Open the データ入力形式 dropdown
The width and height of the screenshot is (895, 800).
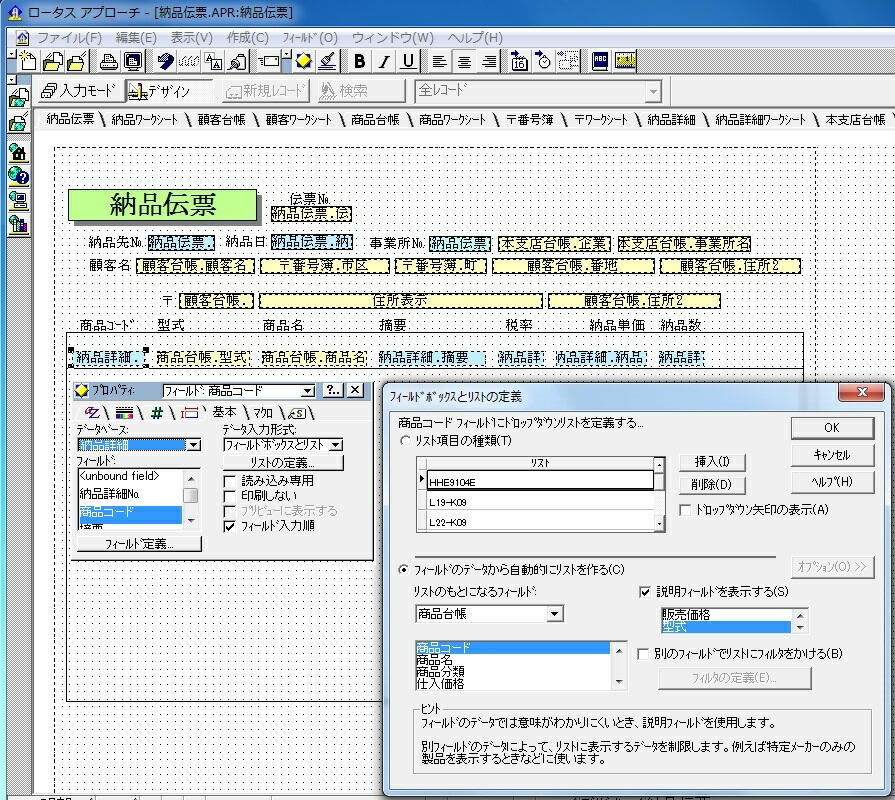(336, 445)
